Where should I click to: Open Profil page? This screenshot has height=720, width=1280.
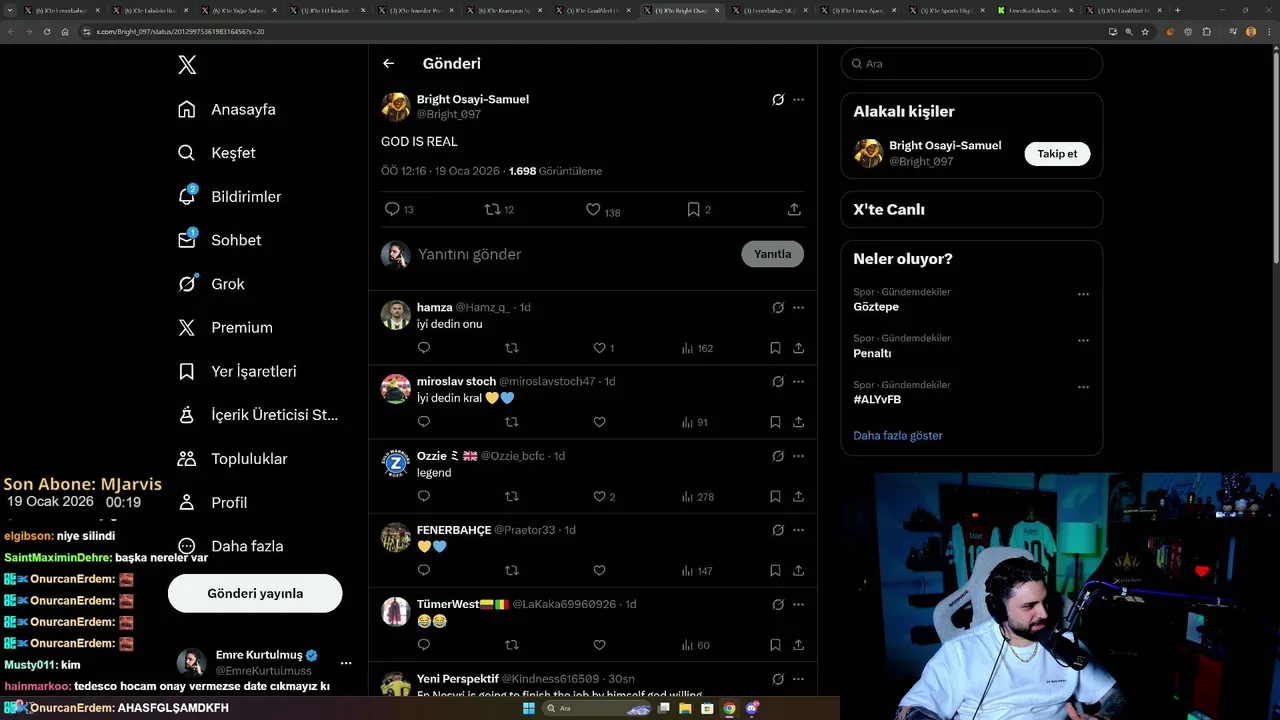(x=212, y=502)
